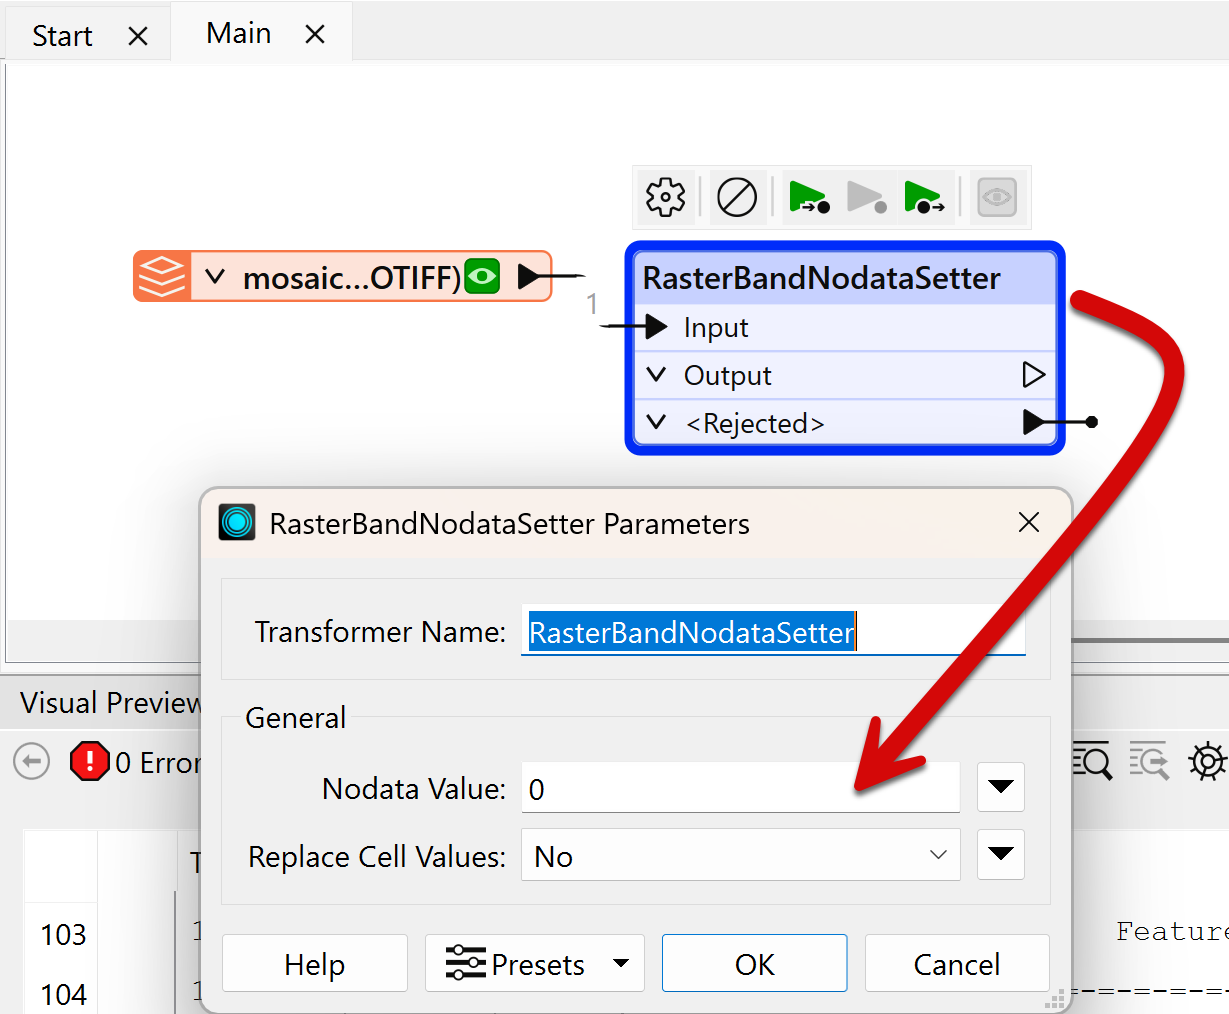Open the search-in-log magnifier icon
Image resolution: width=1229 pixels, height=1014 pixels.
tap(1091, 762)
